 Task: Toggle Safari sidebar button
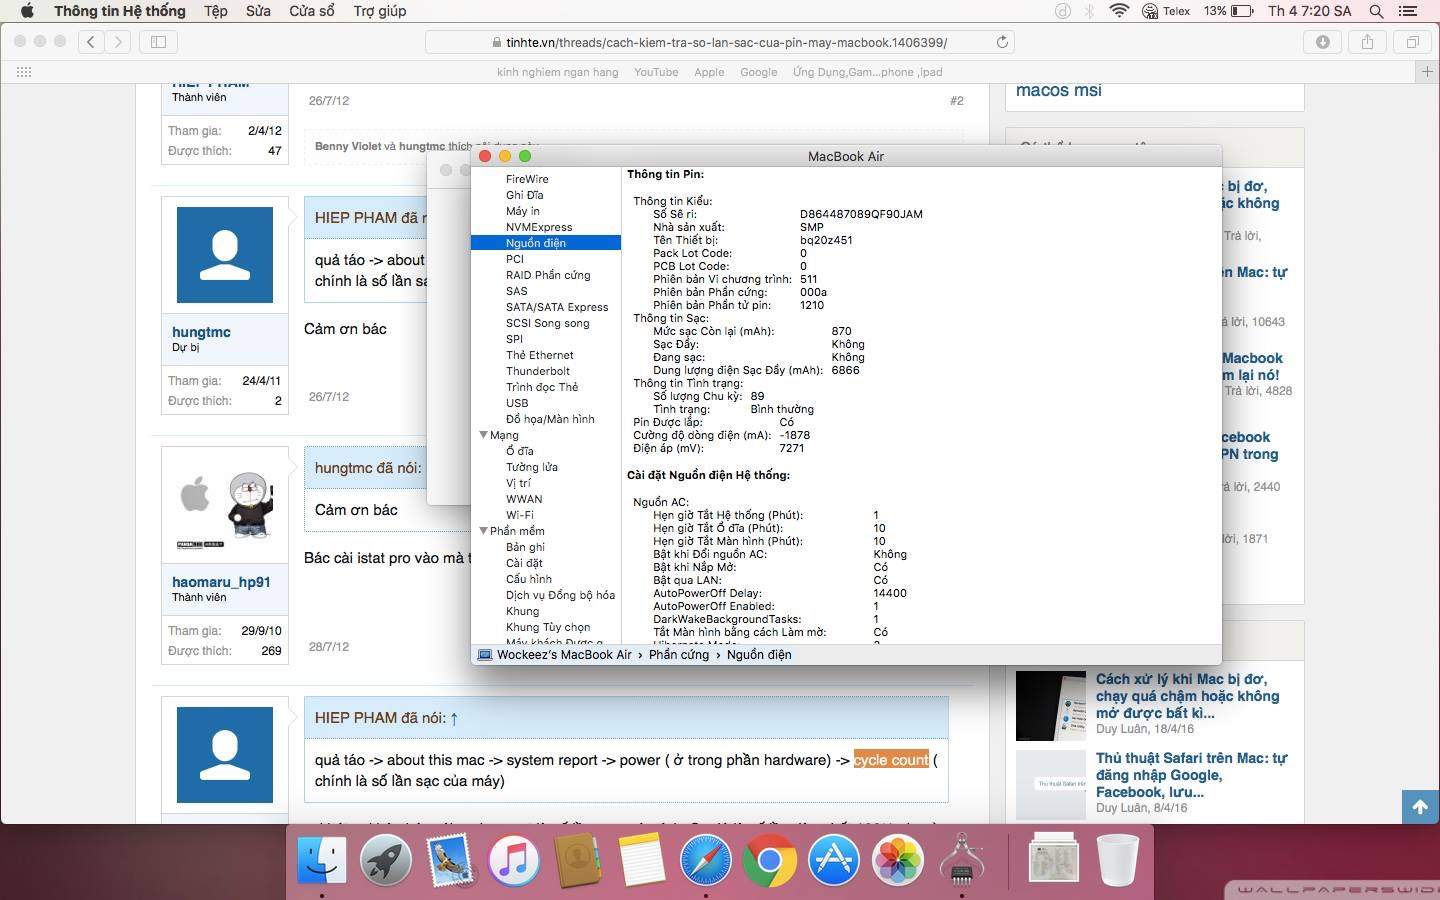[158, 42]
